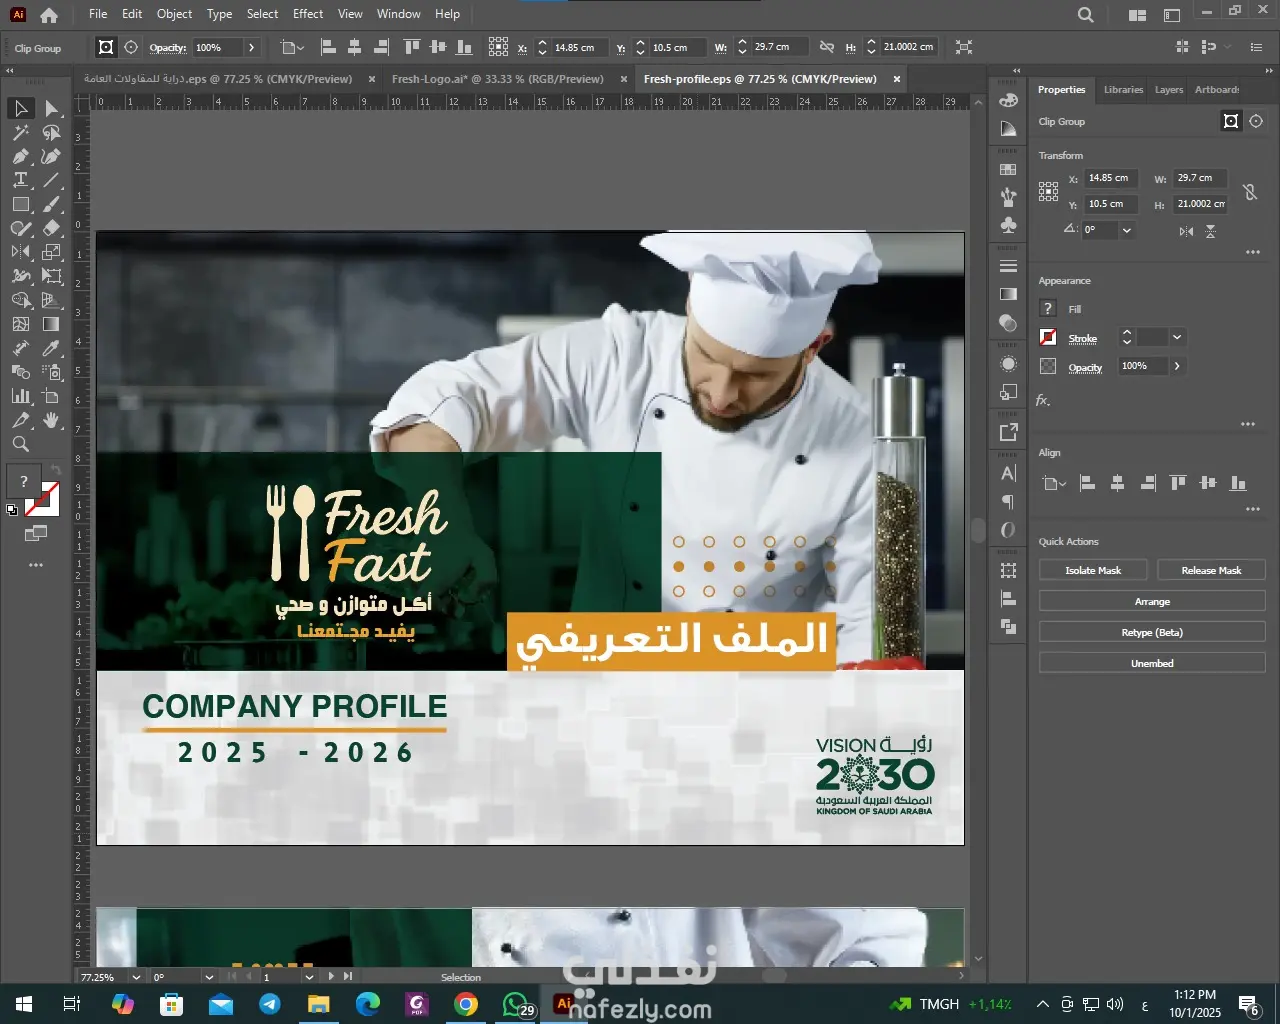This screenshot has height=1024, width=1280.
Task: Open the Windows Start menu
Action: [x=24, y=1004]
